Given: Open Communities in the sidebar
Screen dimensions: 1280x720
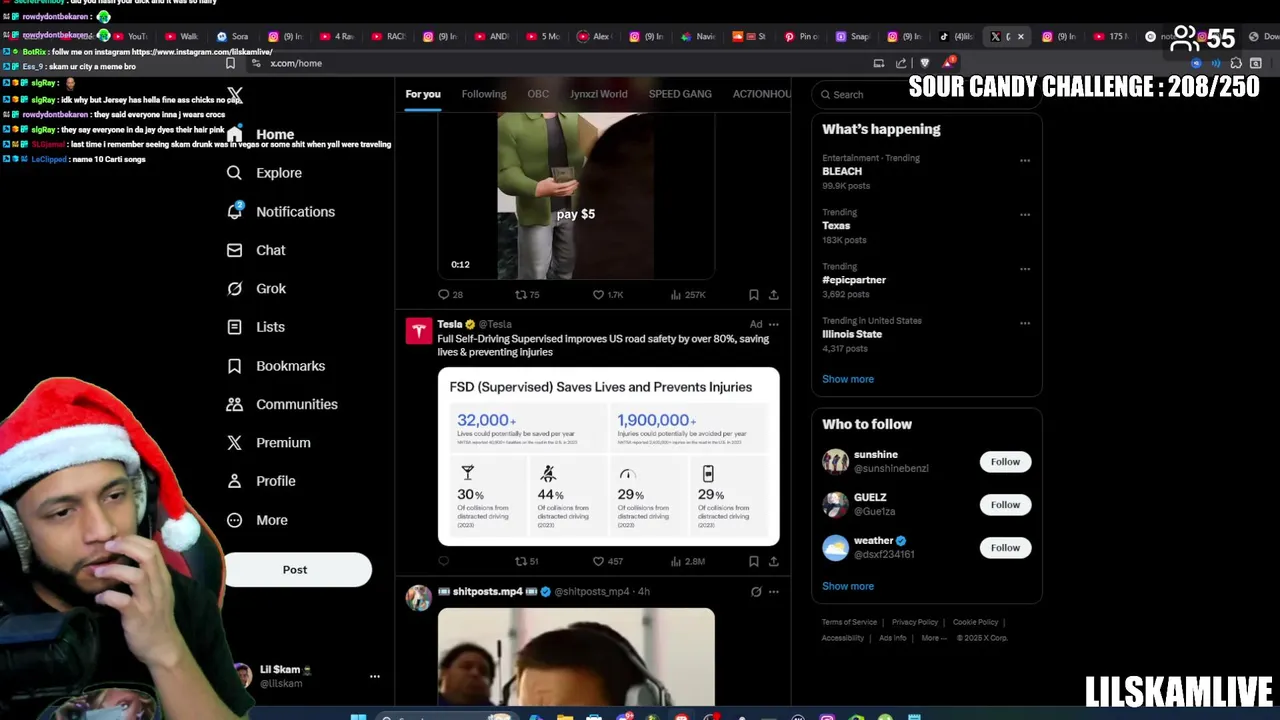Looking at the screenshot, I should click(x=282, y=404).
